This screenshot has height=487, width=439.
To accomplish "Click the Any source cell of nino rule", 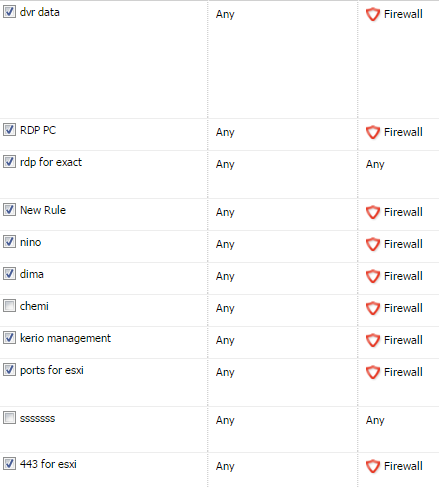I will (x=225, y=244).
